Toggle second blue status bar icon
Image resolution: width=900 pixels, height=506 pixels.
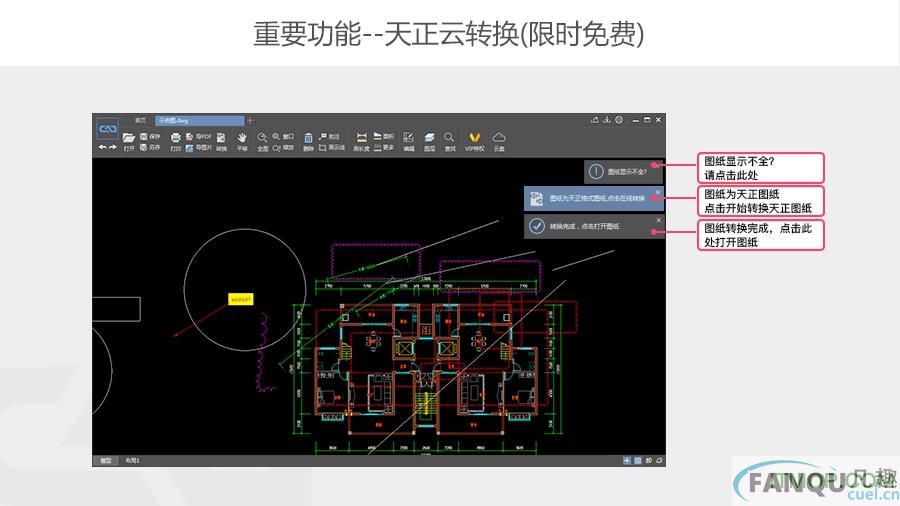tap(638, 461)
